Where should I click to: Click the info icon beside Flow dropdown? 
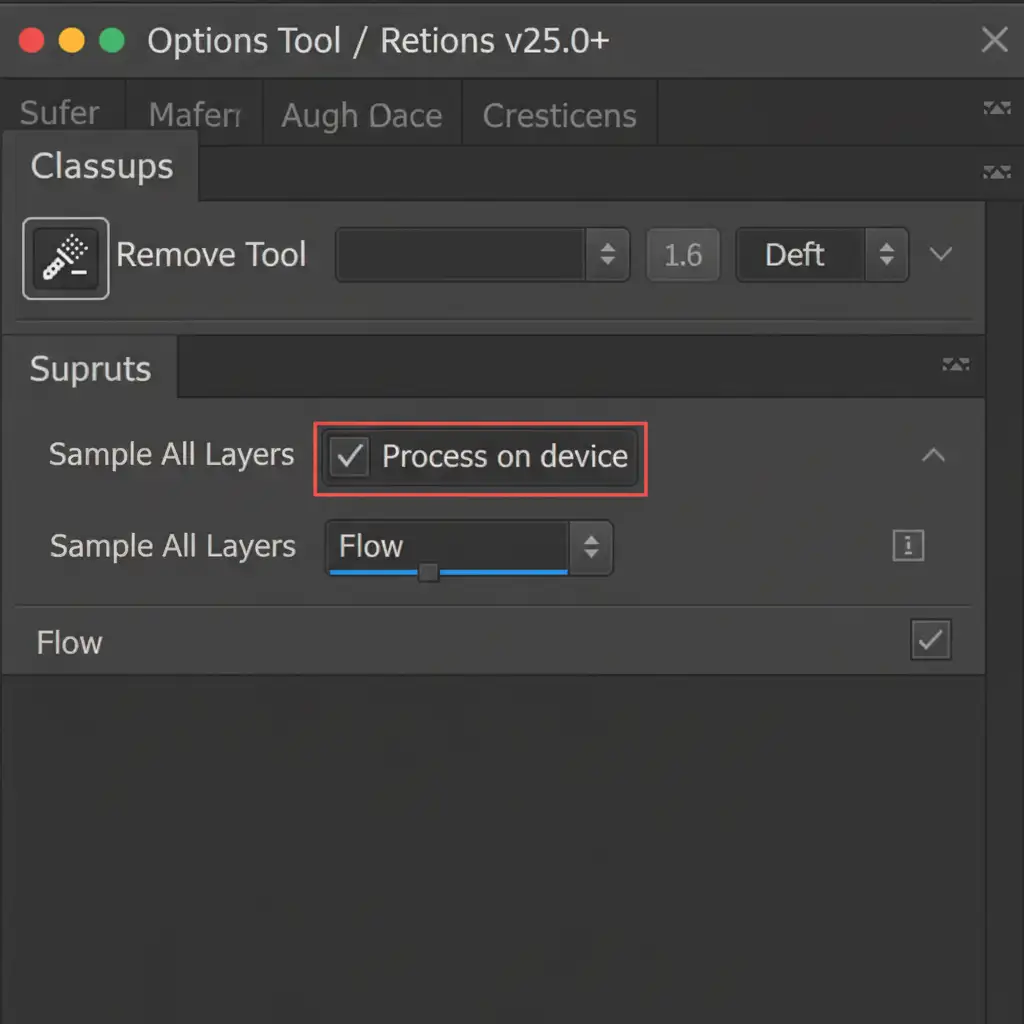[908, 546]
